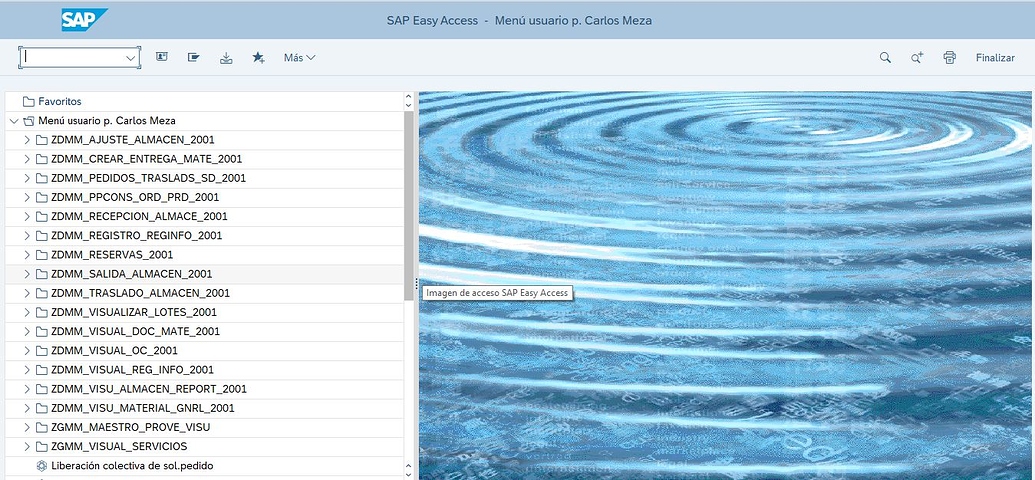Select ZDMM_VISUALIZAR_LOTES_2001 label text

[134, 312]
